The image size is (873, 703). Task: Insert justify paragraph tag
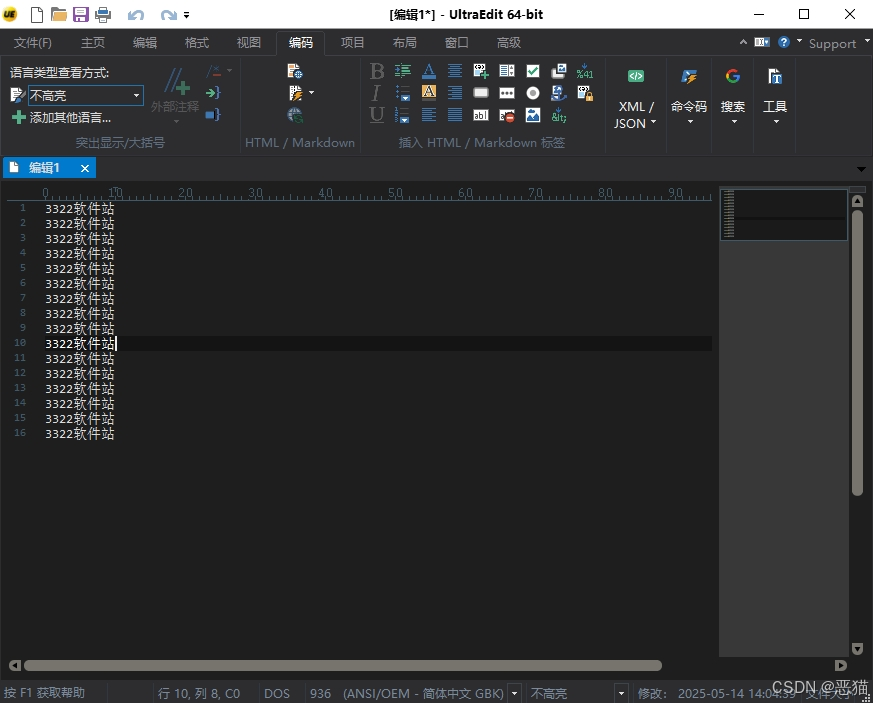point(455,115)
